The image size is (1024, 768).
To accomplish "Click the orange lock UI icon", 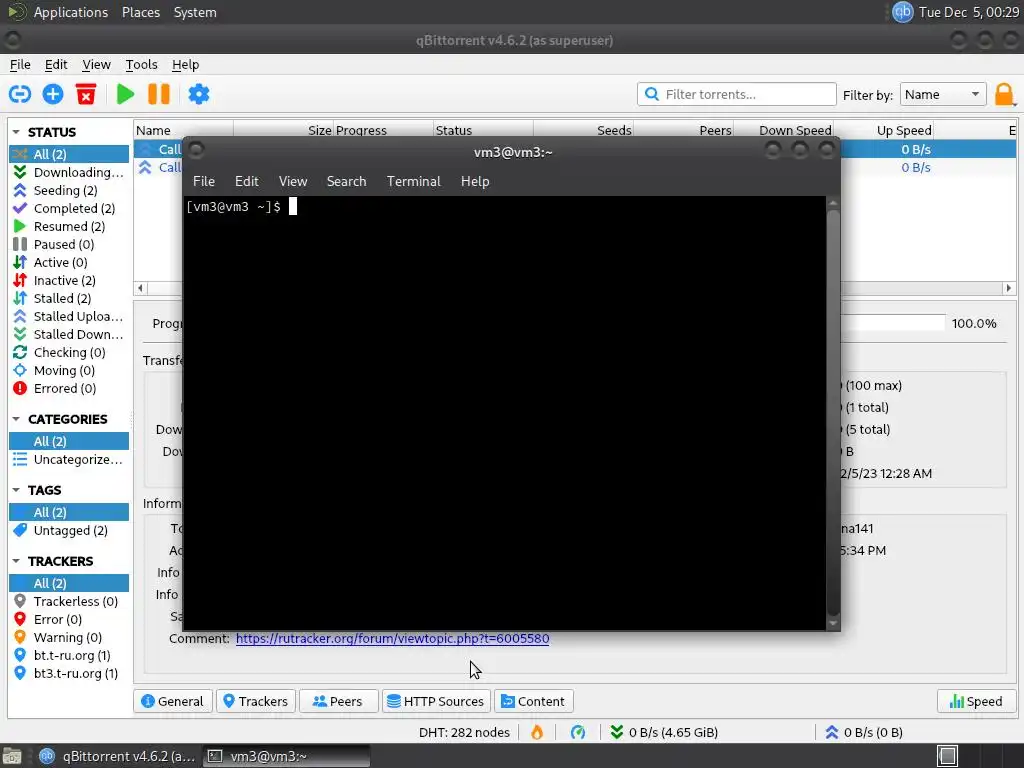I will click(x=1004, y=95).
